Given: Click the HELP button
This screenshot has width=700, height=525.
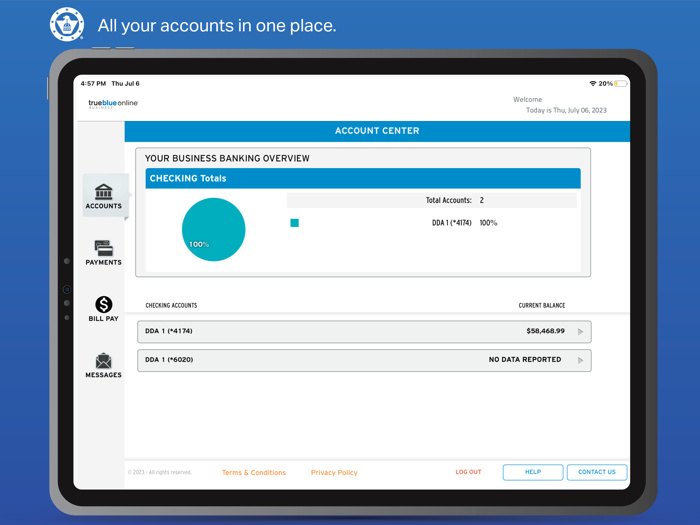Looking at the screenshot, I should (x=533, y=472).
